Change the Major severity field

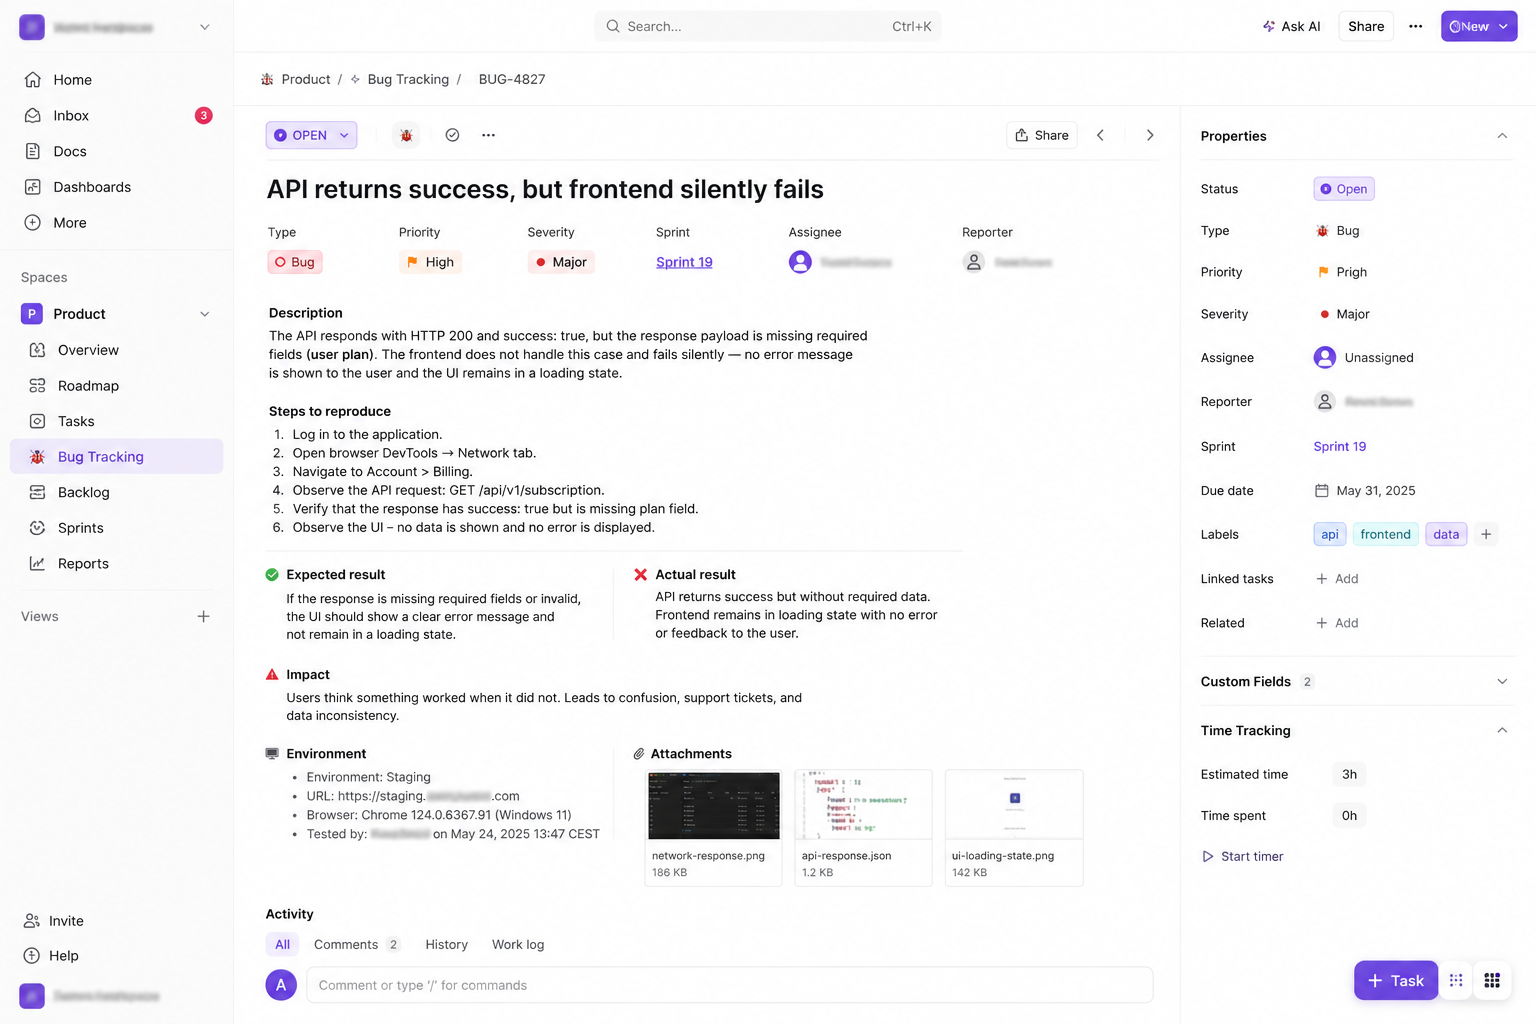(561, 262)
